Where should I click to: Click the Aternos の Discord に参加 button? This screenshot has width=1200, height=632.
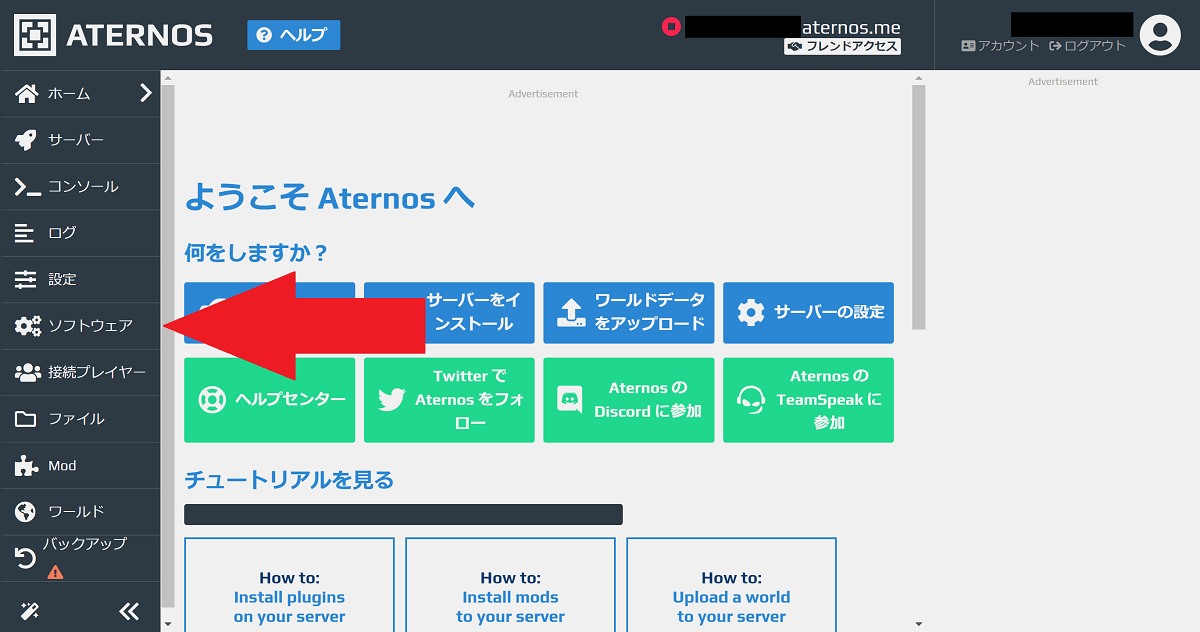pyautogui.click(x=629, y=400)
